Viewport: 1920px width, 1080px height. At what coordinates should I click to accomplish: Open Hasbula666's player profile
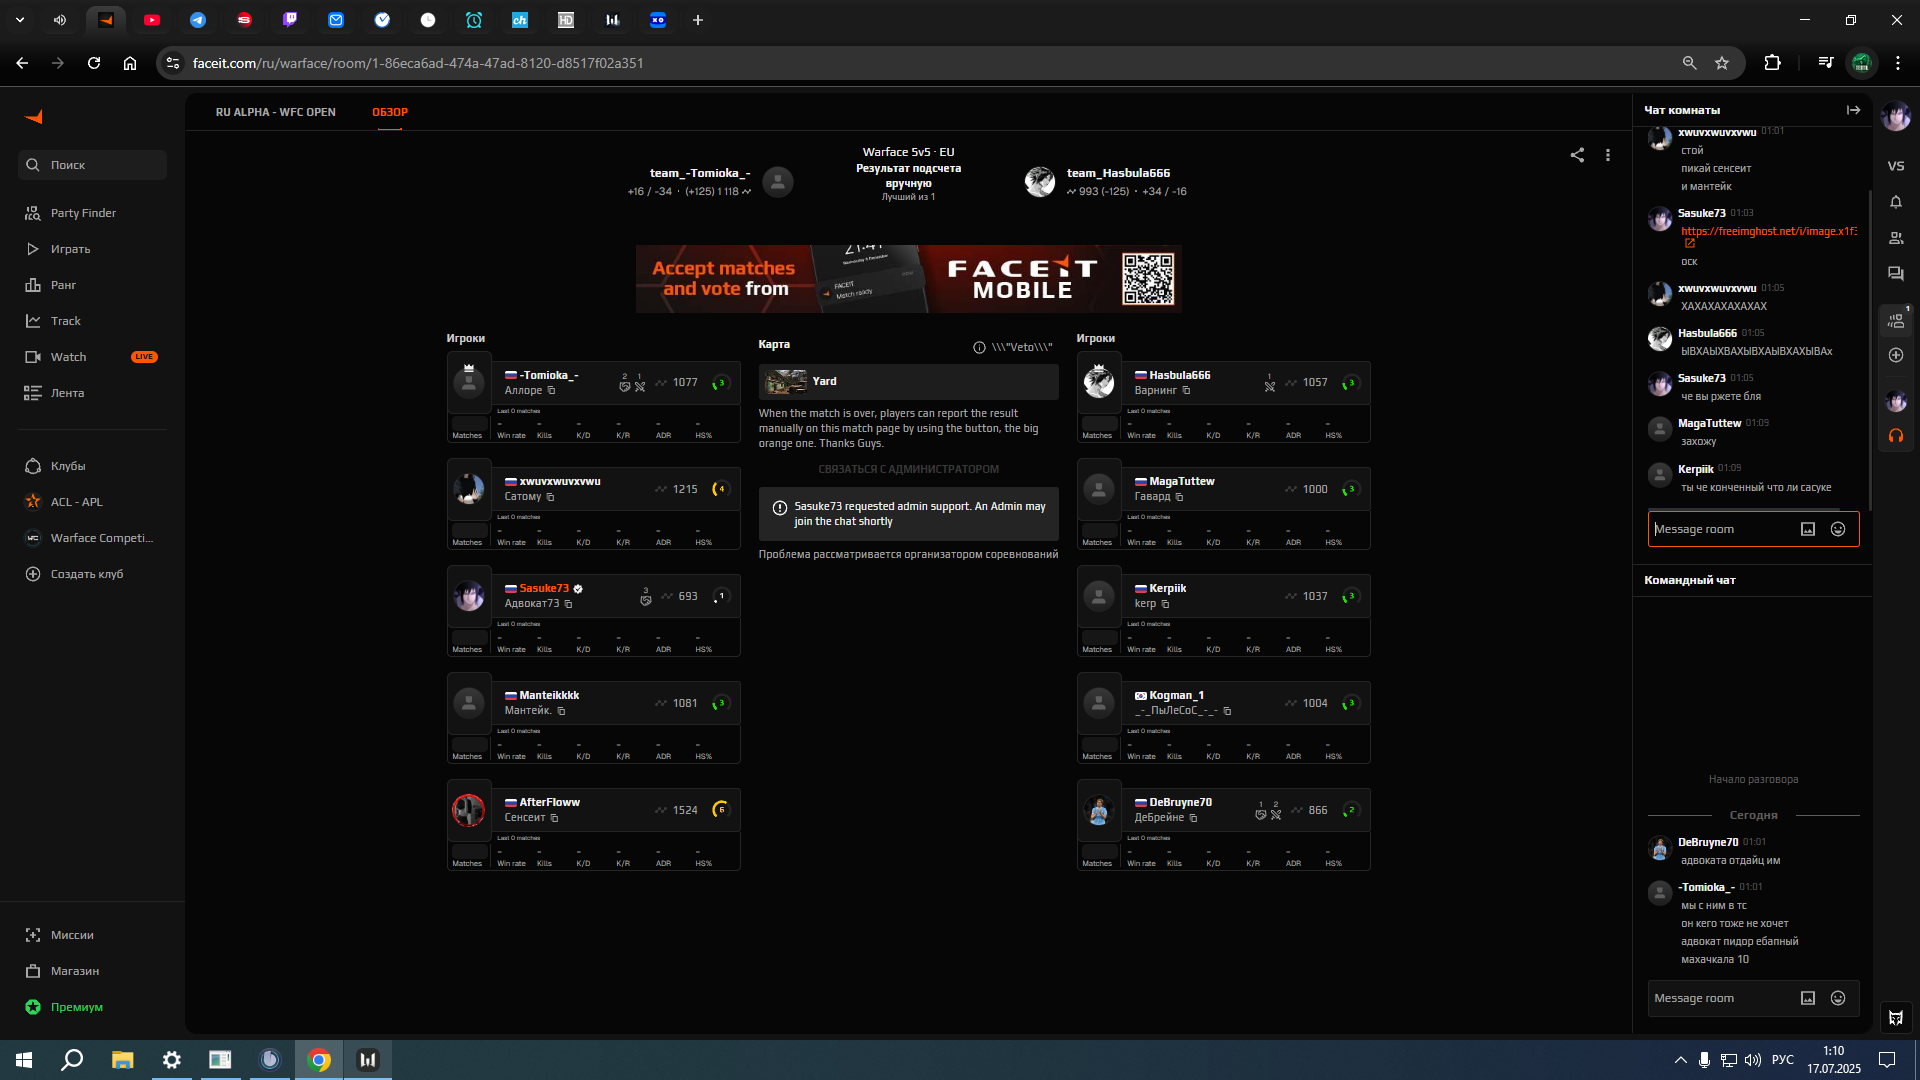coord(1179,375)
